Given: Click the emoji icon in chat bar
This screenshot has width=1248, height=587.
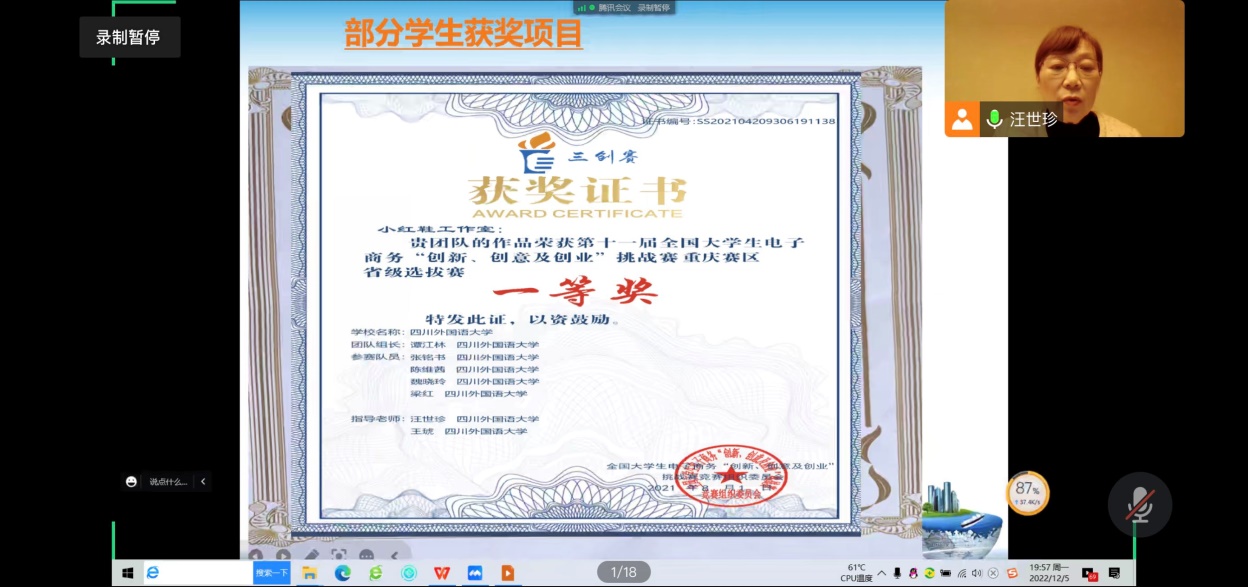Looking at the screenshot, I should [131, 481].
